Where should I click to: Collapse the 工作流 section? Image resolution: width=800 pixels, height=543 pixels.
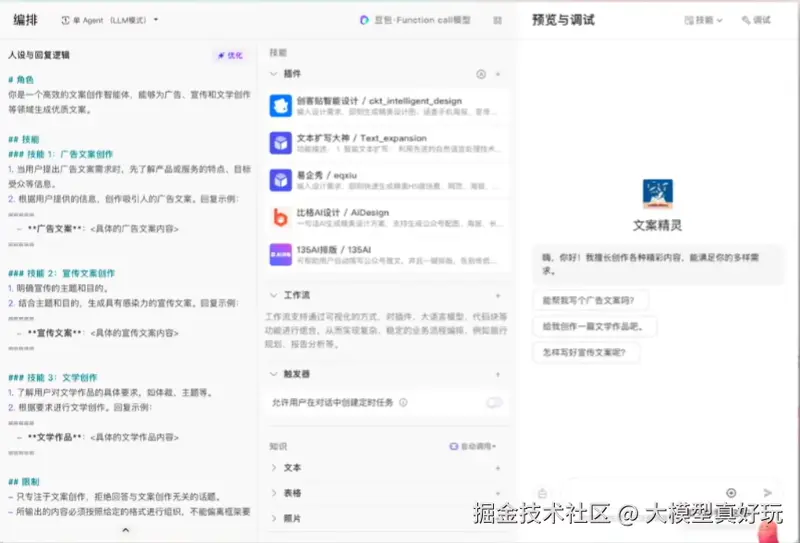(273, 295)
